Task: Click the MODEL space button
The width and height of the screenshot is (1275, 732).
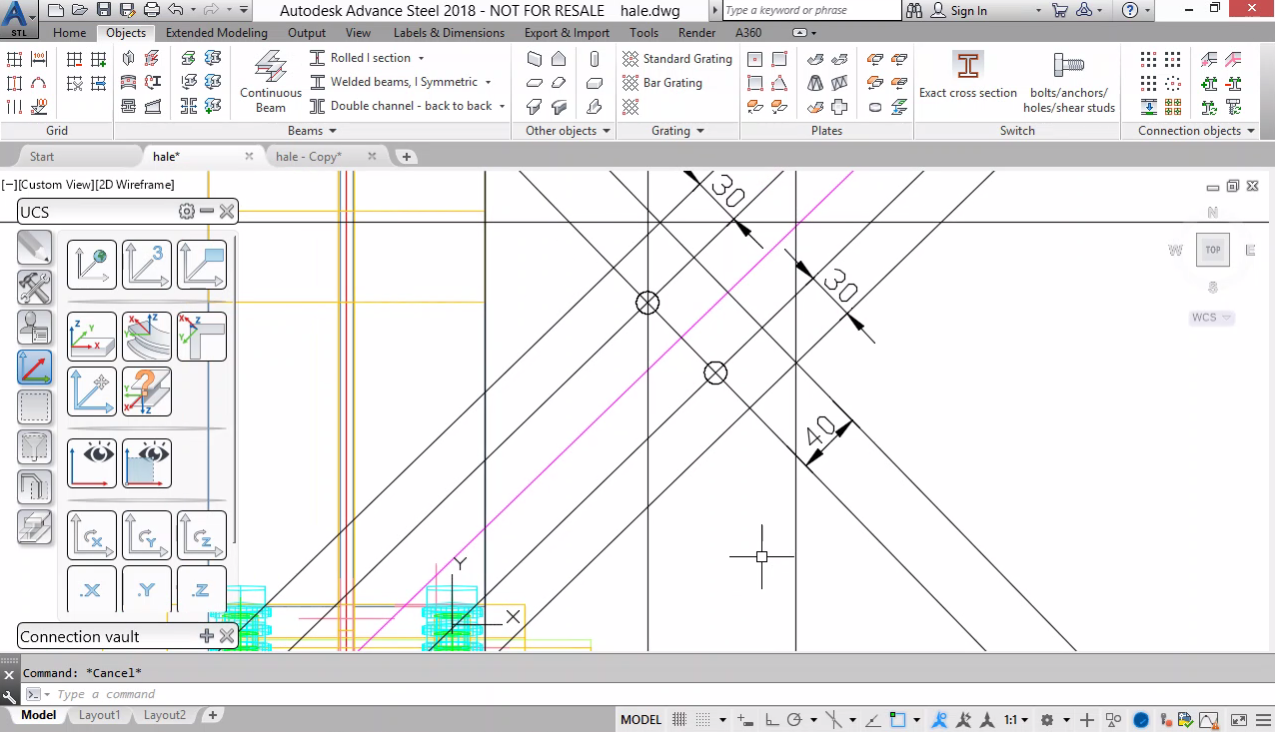Action: 641,720
